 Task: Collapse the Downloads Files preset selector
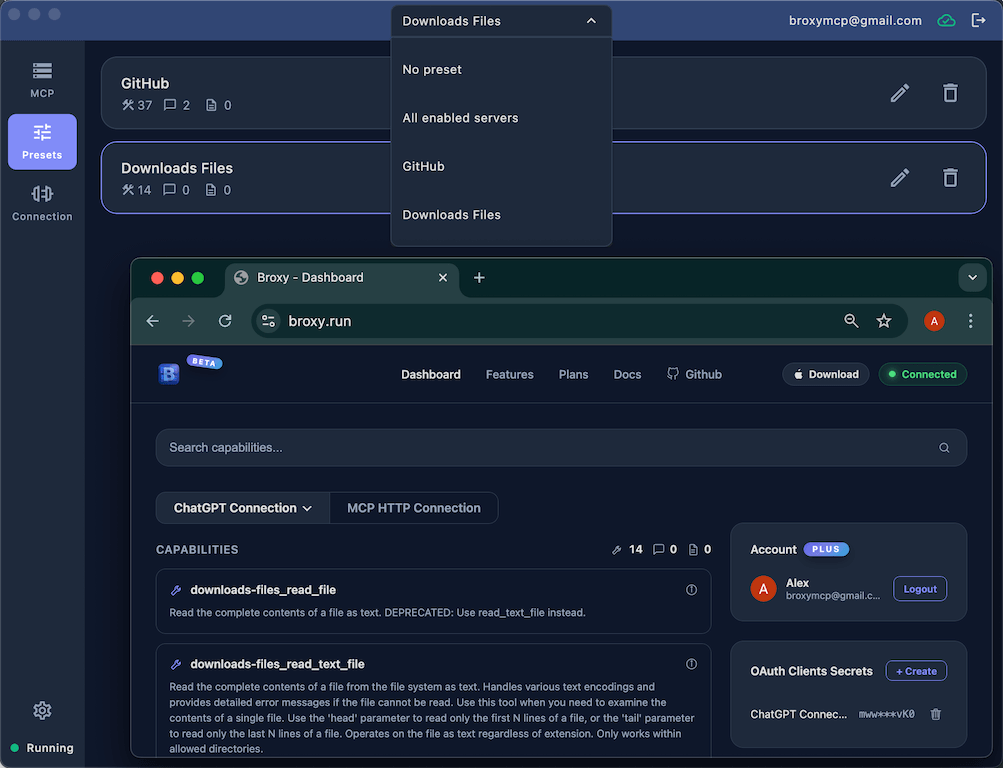[591, 20]
